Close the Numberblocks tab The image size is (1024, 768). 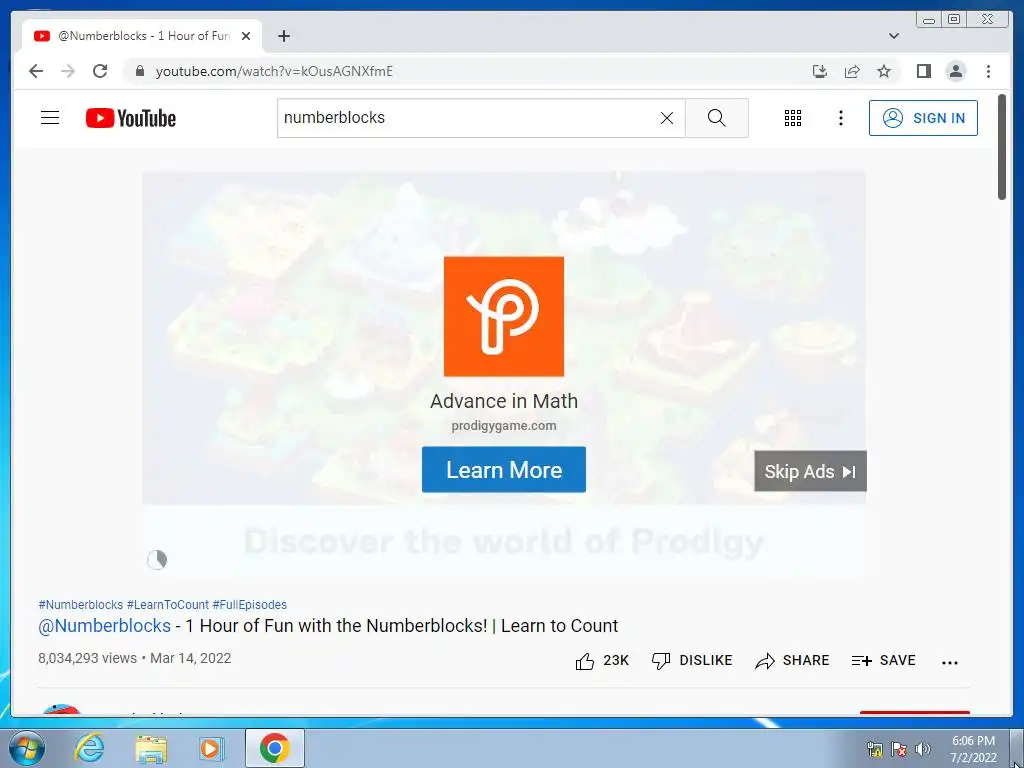(246, 36)
